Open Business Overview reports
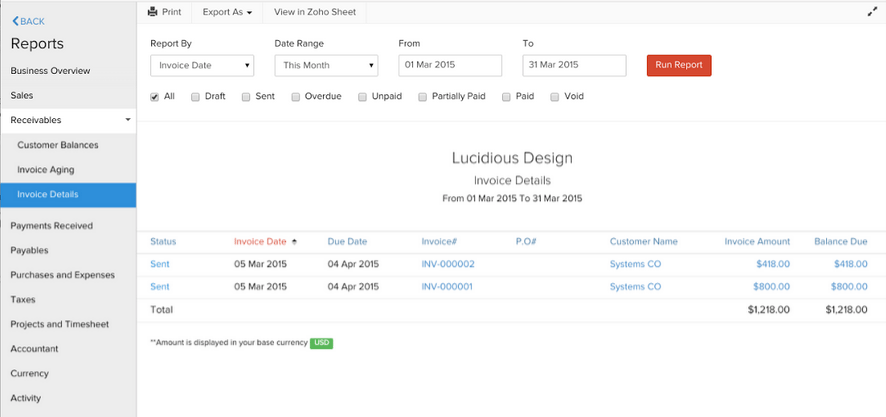The width and height of the screenshot is (886, 417). coord(50,71)
